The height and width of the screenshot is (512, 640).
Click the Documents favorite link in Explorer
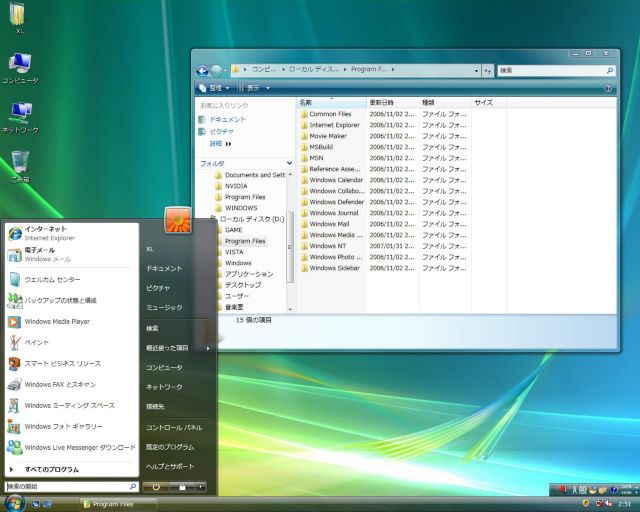click(222, 119)
